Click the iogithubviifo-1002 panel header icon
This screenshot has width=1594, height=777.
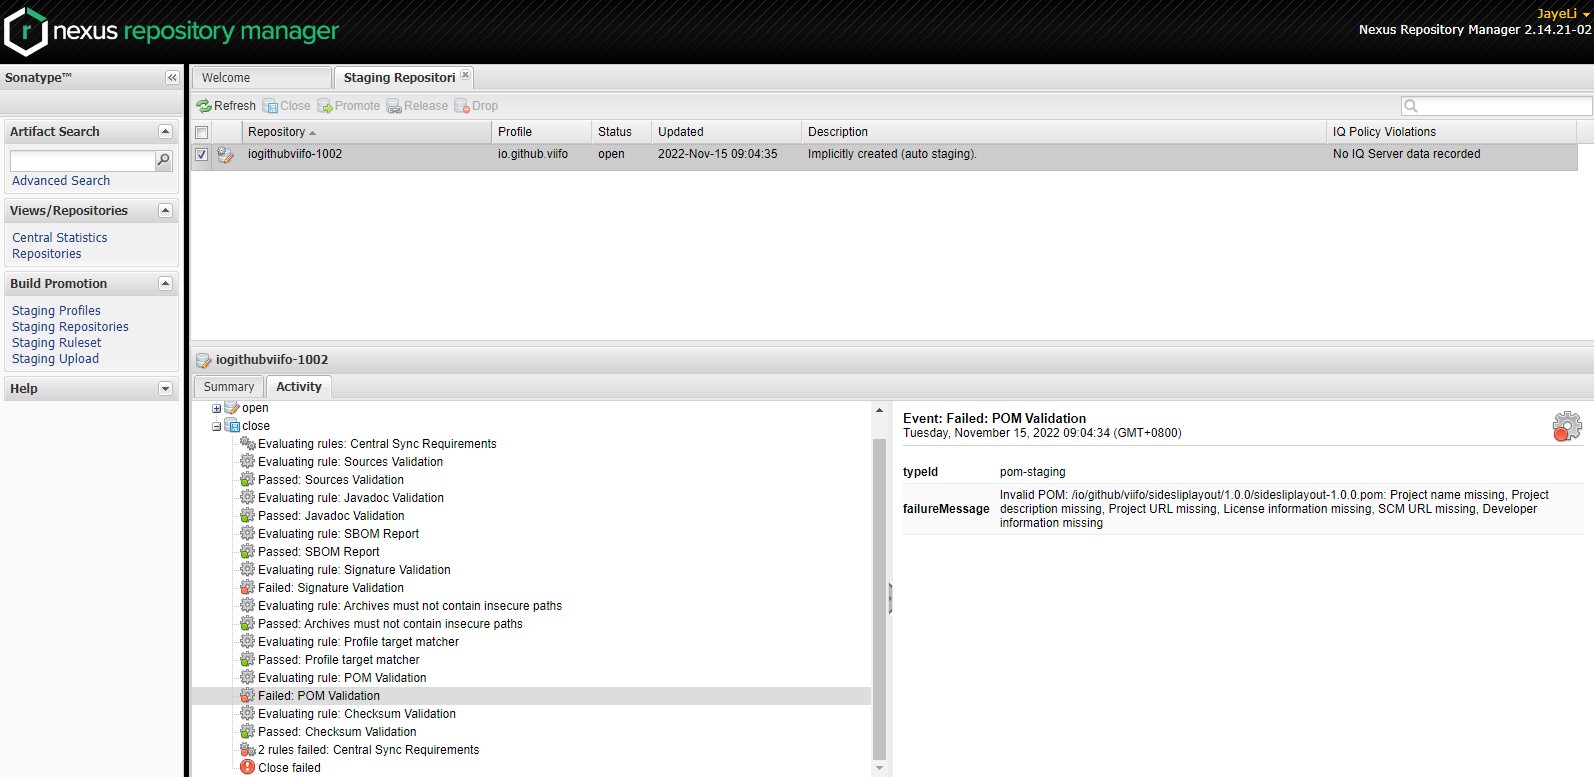(204, 360)
